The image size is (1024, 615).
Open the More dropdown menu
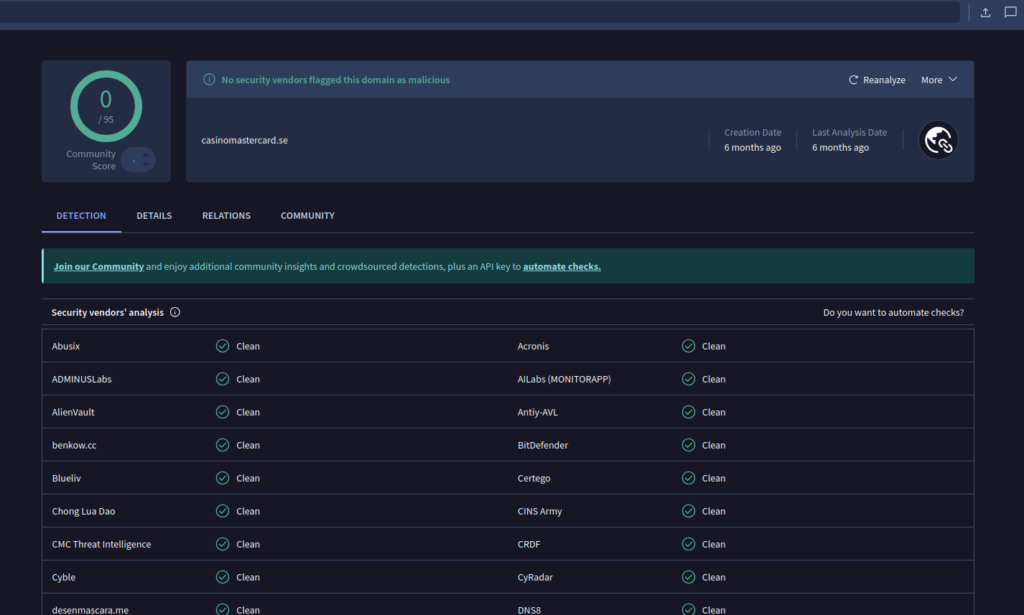pos(937,79)
